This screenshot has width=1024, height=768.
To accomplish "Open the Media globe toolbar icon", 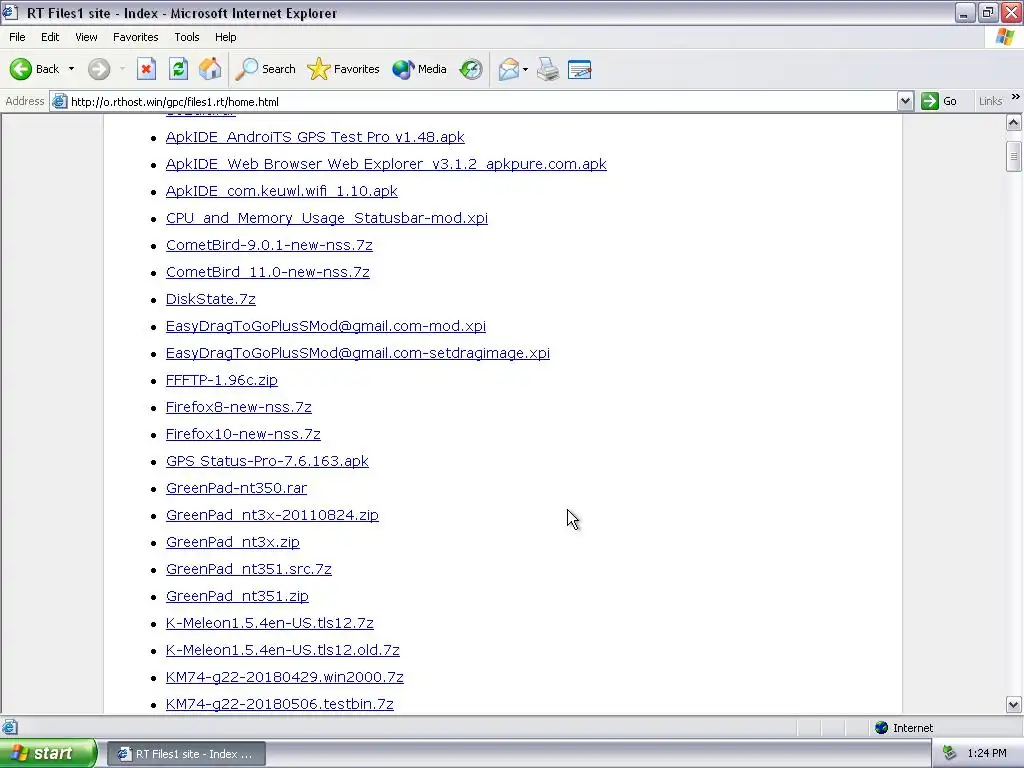I will (x=403, y=69).
